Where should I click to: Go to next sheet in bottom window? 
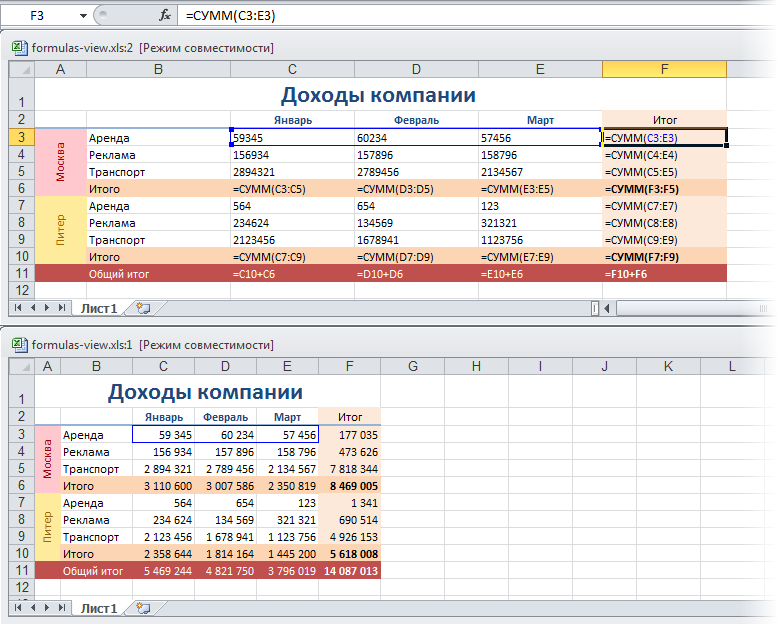click(x=47, y=607)
